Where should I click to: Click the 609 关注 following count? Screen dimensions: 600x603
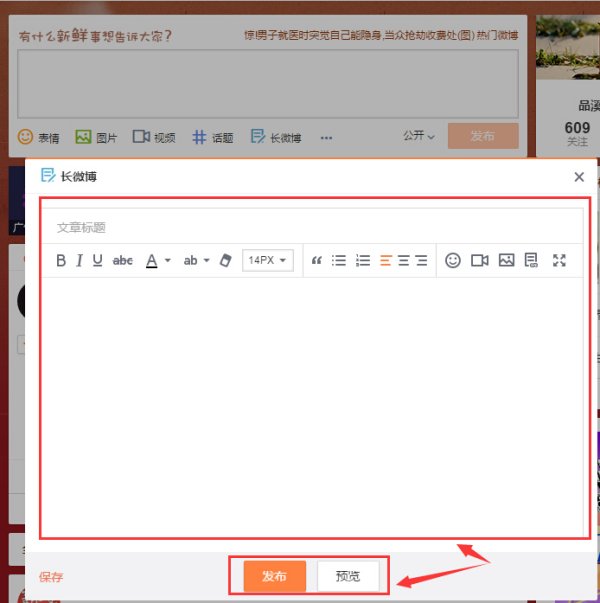(x=577, y=133)
